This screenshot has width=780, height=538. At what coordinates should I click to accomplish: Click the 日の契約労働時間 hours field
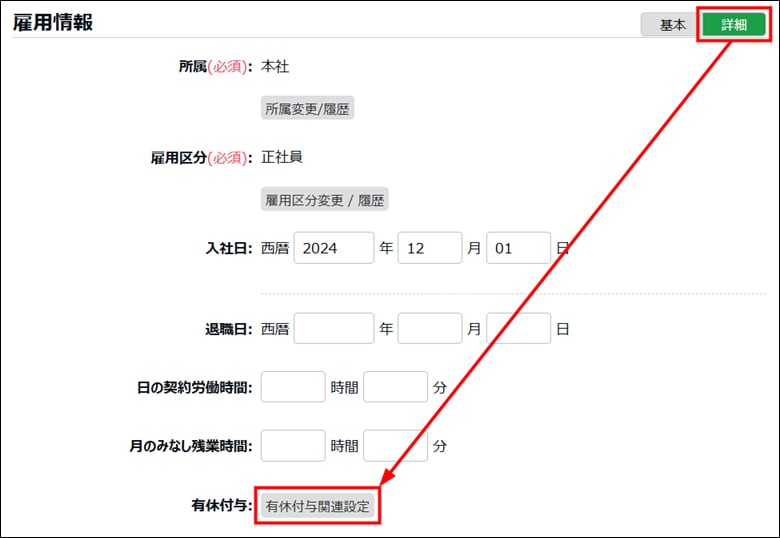[293, 386]
